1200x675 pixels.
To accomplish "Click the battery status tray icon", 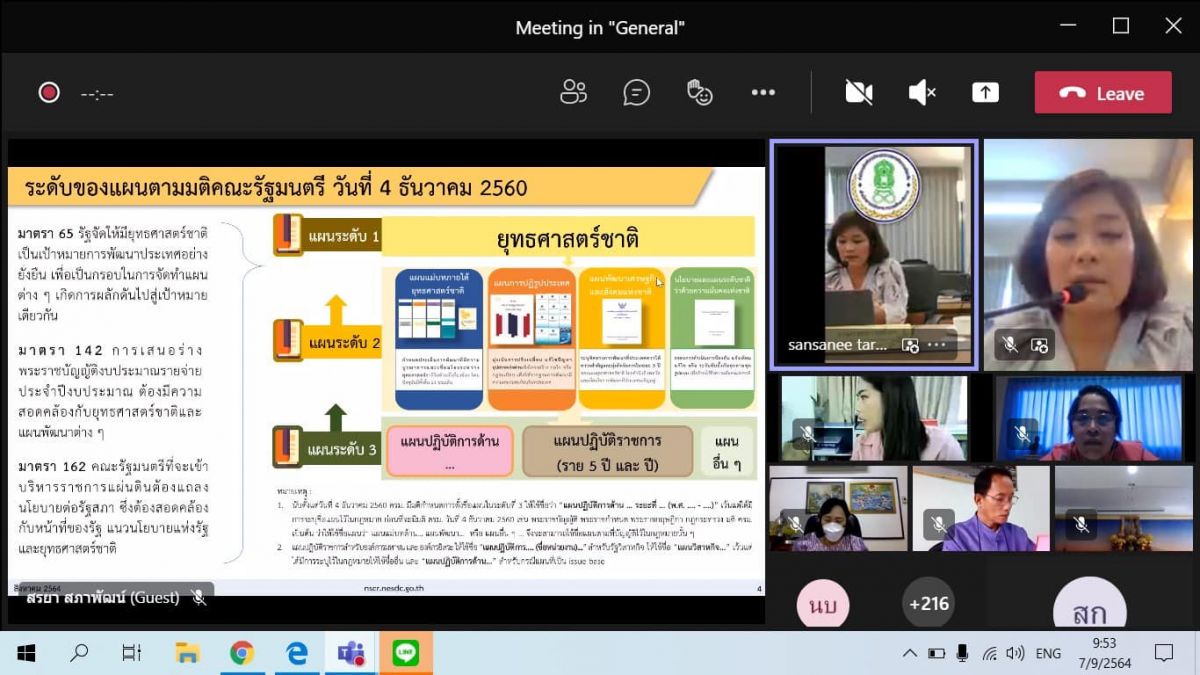I will tap(936, 653).
